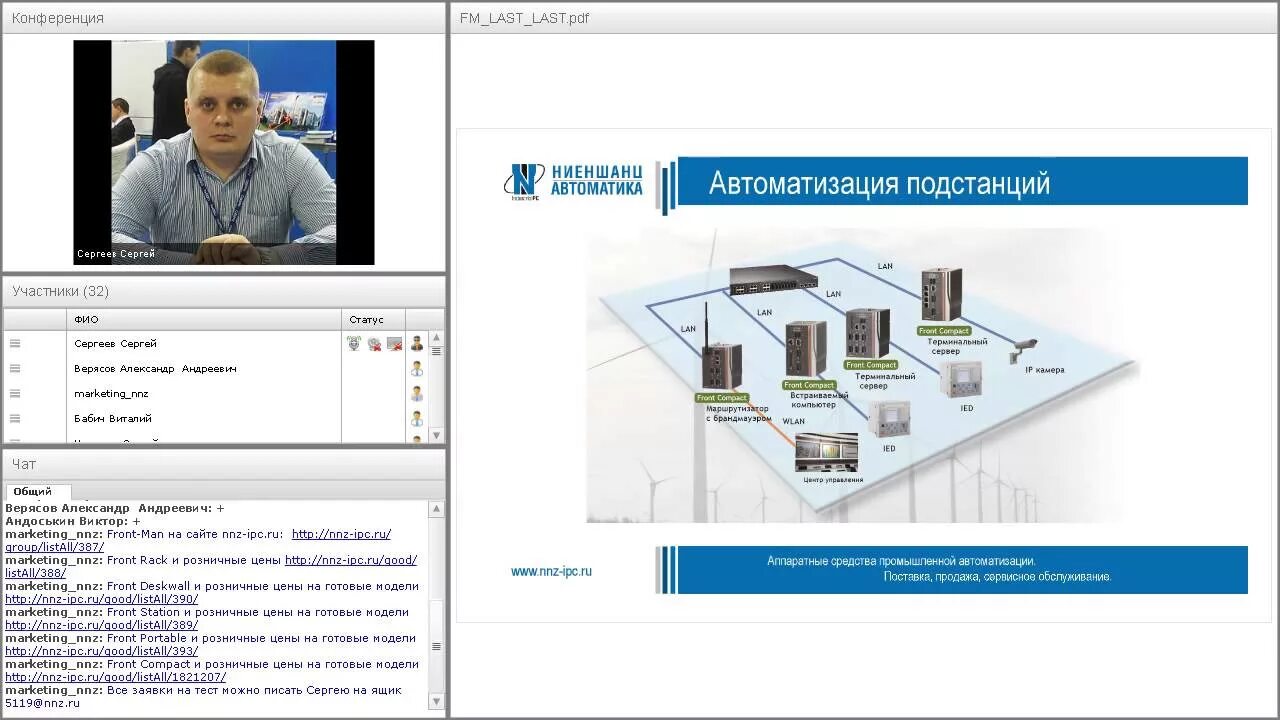Click www.nnz-ipc.ru on the slide footer
This screenshot has width=1280, height=720.
point(551,572)
